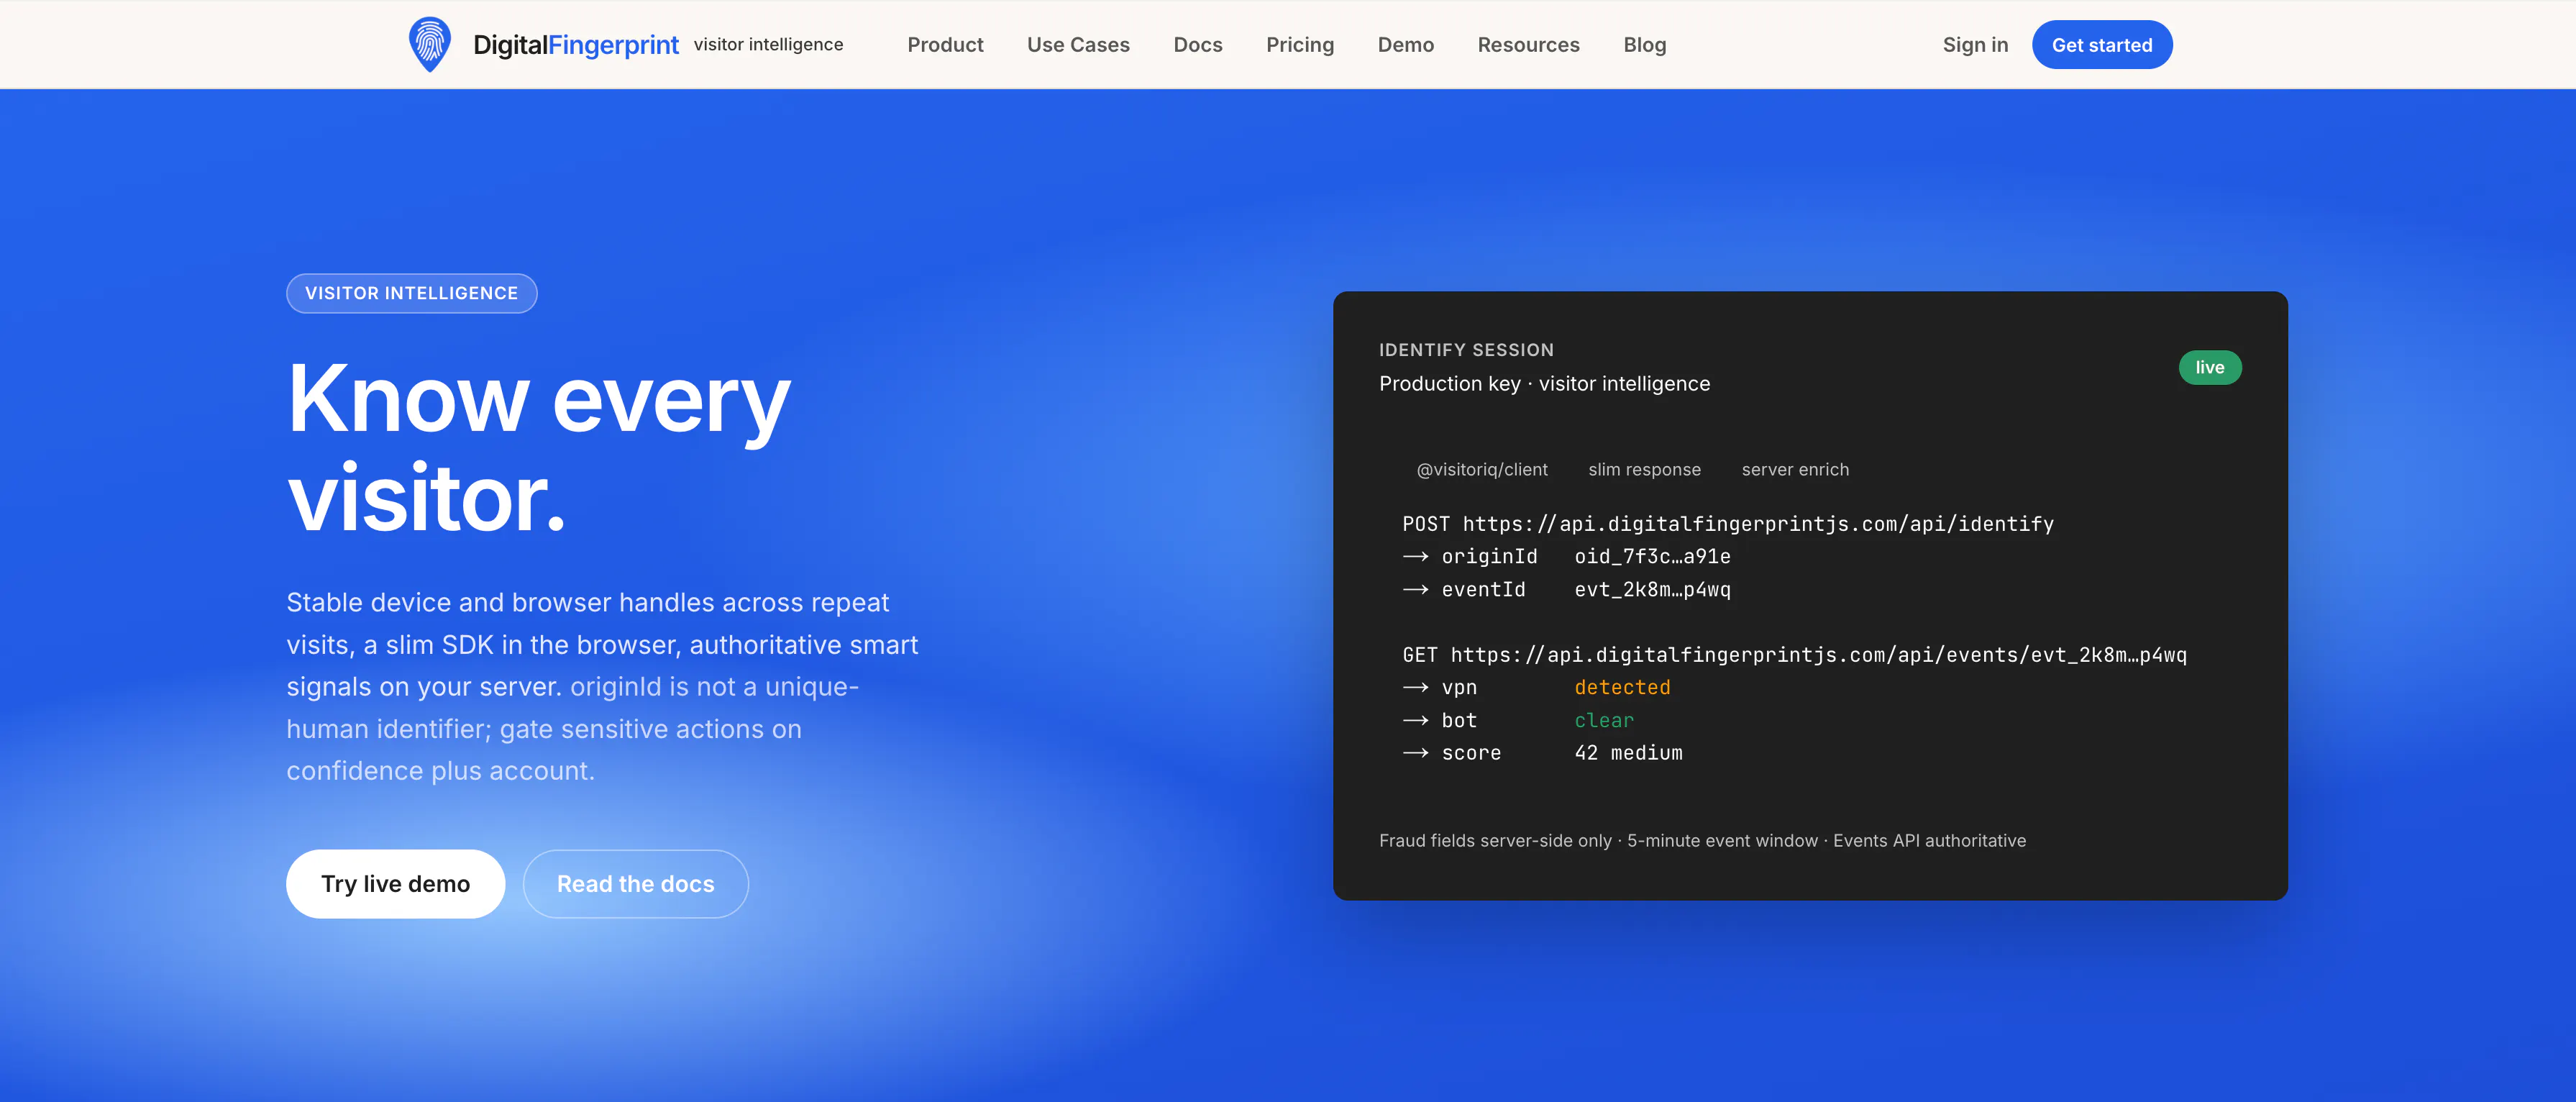Click the VISITOR INTELLIGENCE badge
Viewport: 2576px width, 1102px height.
[412, 293]
